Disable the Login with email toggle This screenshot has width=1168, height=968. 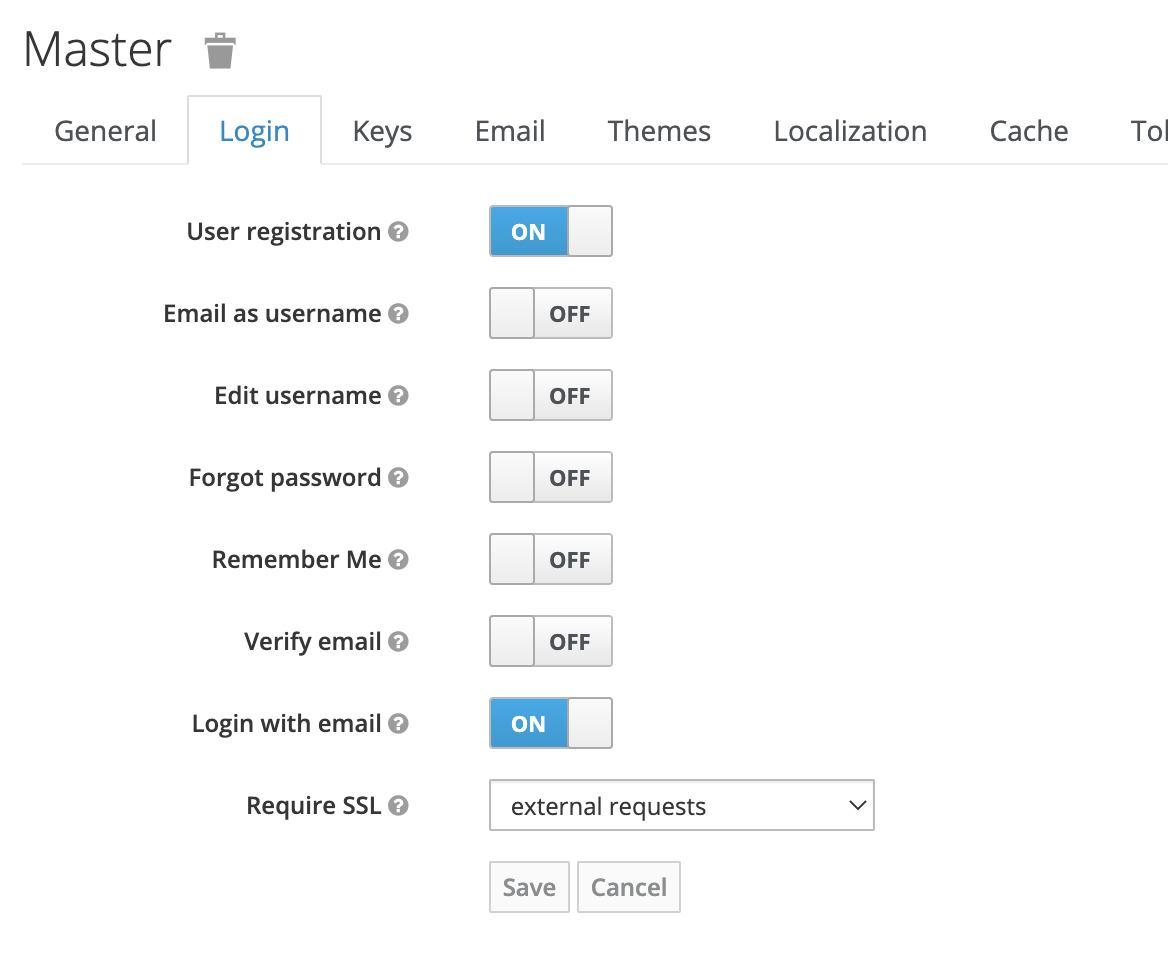tap(550, 724)
